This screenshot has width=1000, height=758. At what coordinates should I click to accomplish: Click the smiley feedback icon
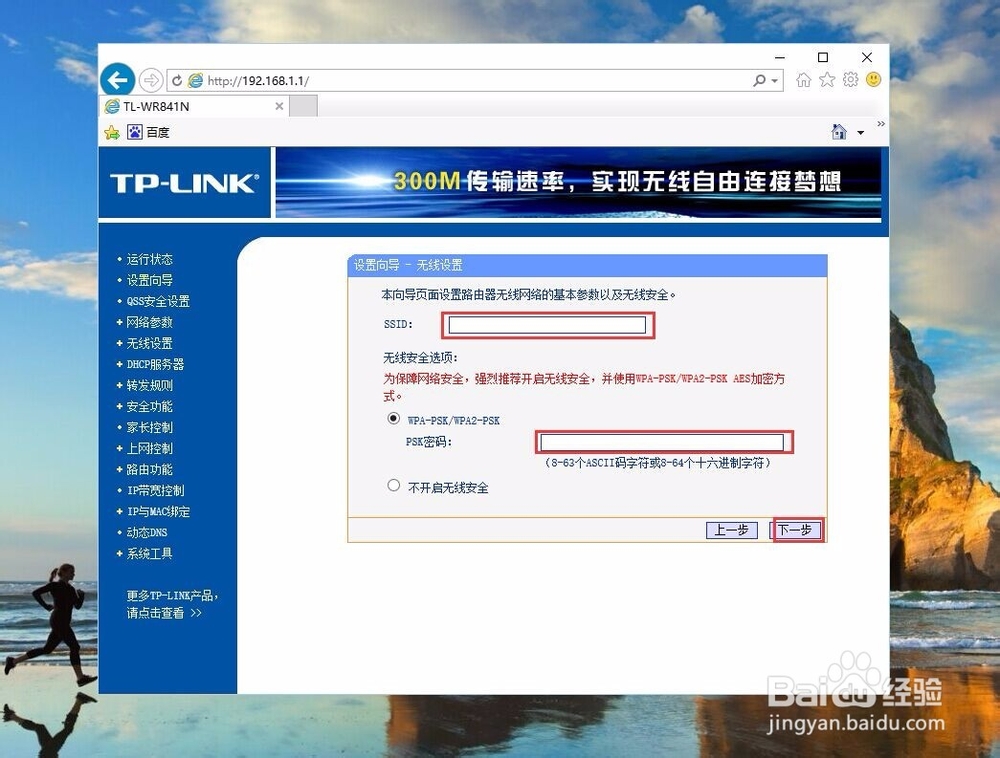[x=874, y=79]
